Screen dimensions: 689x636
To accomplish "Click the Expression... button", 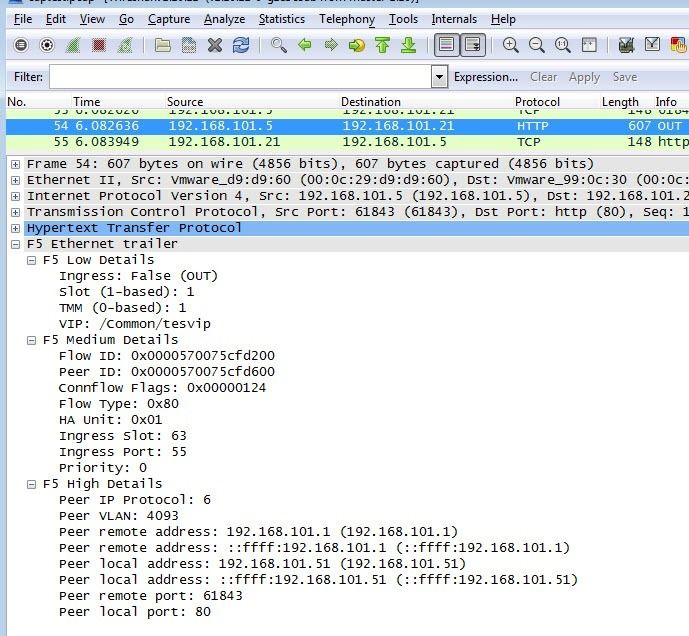I will point(486,77).
